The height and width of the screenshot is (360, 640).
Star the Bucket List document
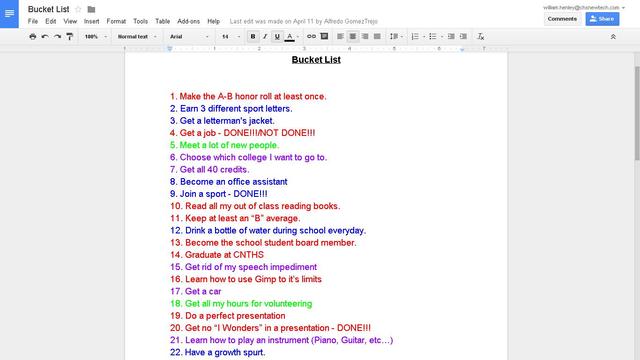pos(78,9)
